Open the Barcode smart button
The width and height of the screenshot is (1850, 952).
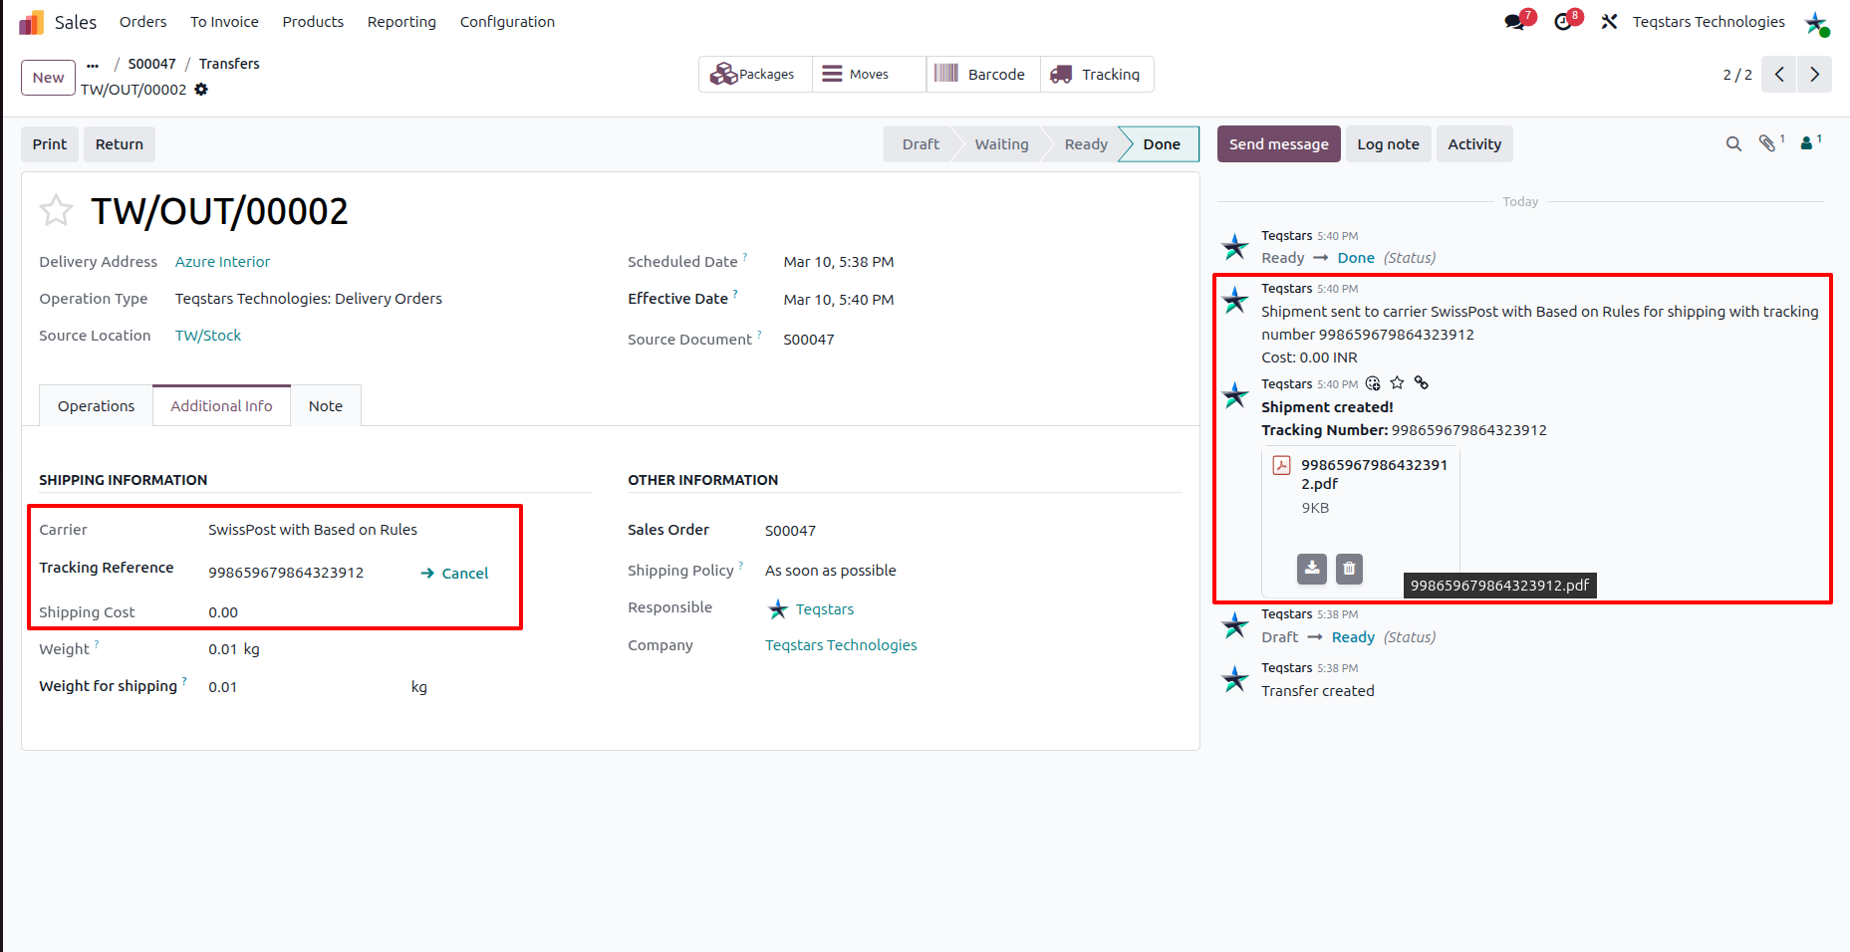tap(983, 74)
